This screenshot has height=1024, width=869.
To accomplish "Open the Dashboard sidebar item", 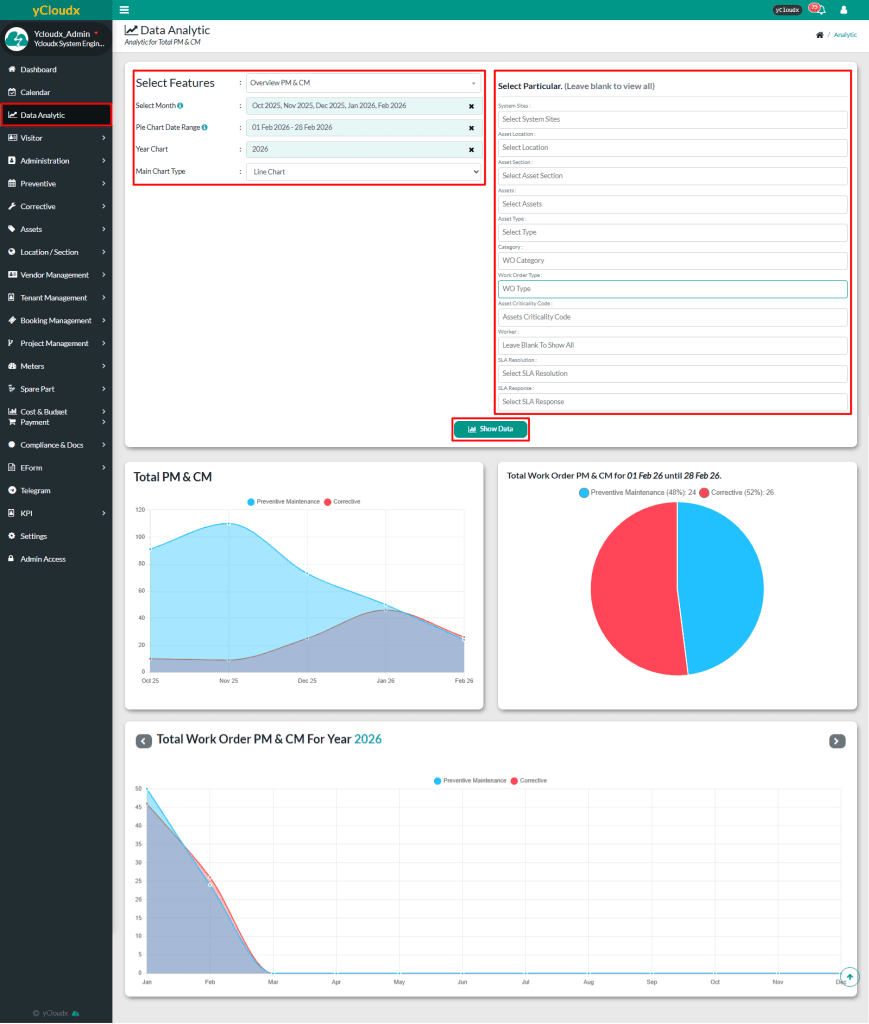I will (x=38, y=70).
